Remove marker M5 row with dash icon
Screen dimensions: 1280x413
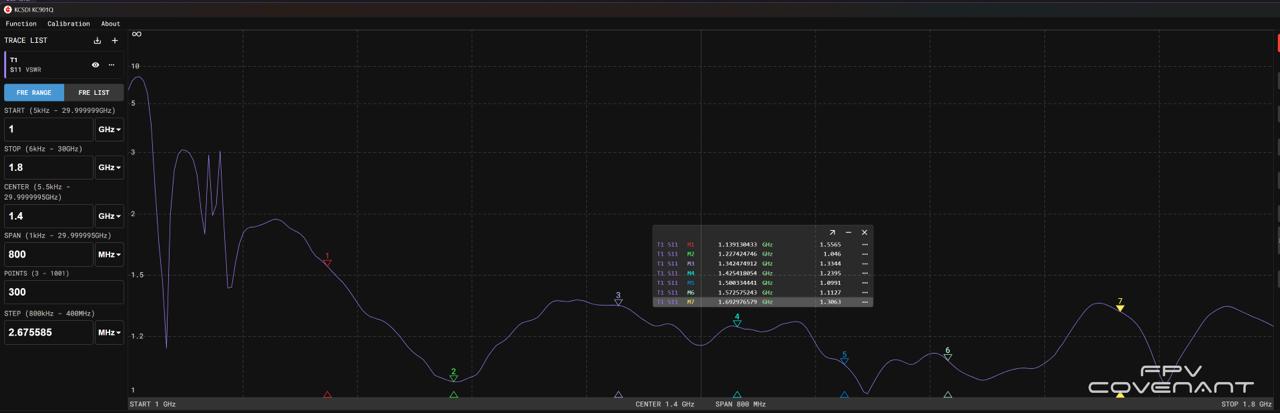click(865, 282)
